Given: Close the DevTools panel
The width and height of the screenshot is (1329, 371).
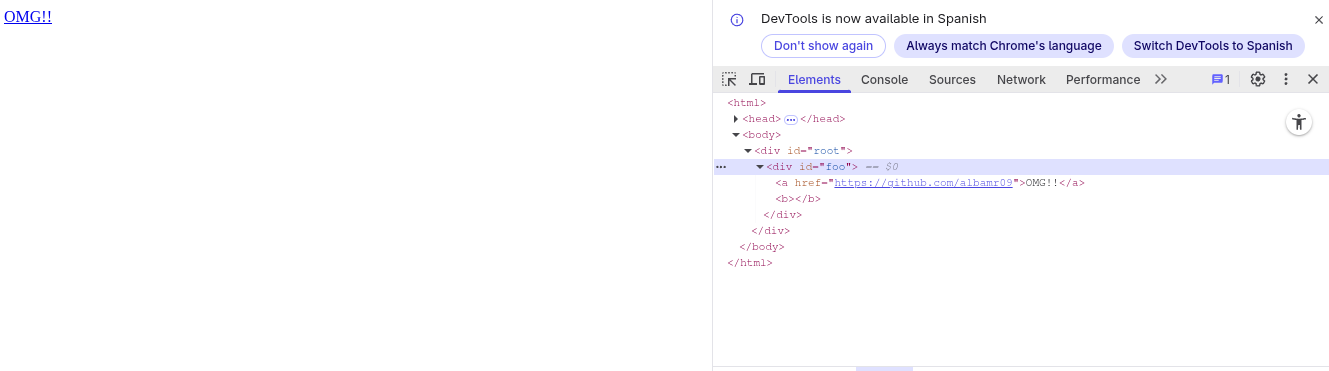Looking at the screenshot, I should pos(1313,79).
